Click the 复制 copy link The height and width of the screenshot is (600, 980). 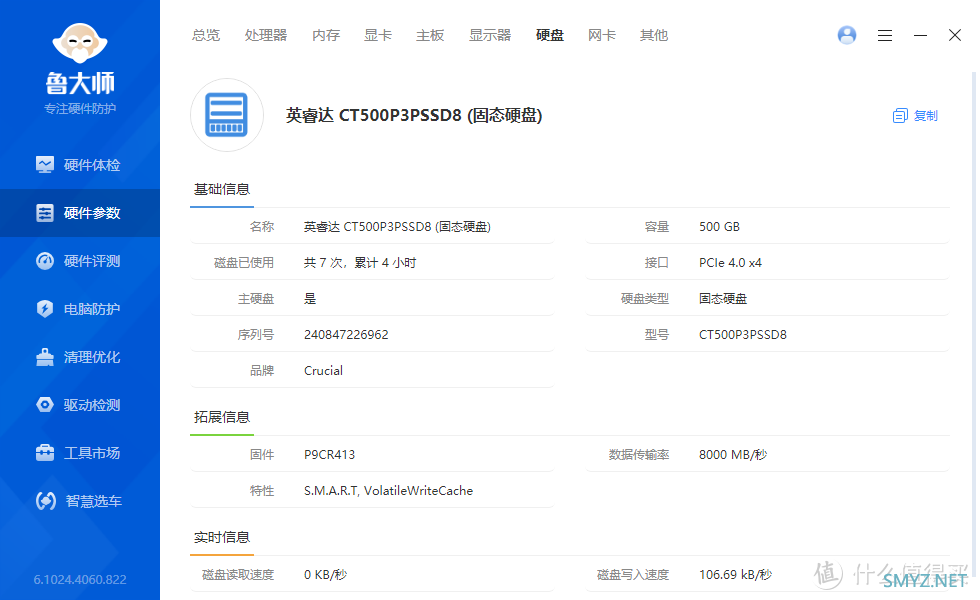pyautogui.click(x=926, y=116)
